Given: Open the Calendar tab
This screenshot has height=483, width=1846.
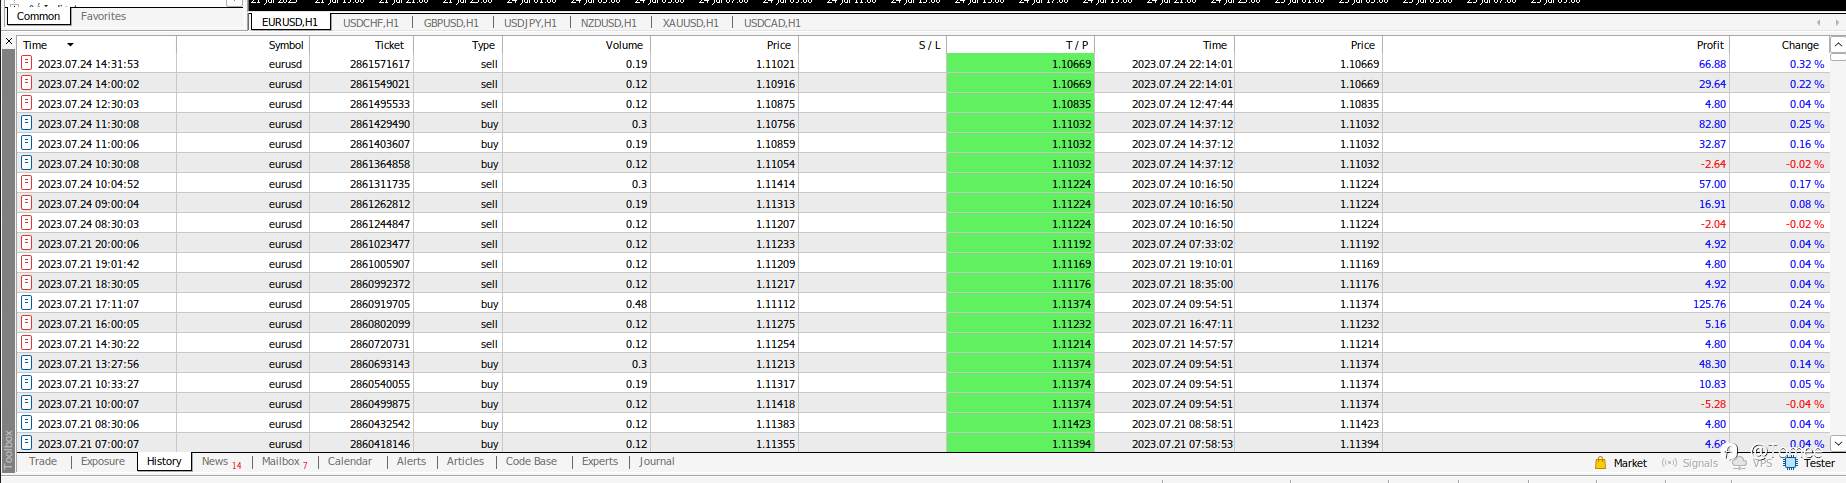Looking at the screenshot, I should pyautogui.click(x=350, y=462).
